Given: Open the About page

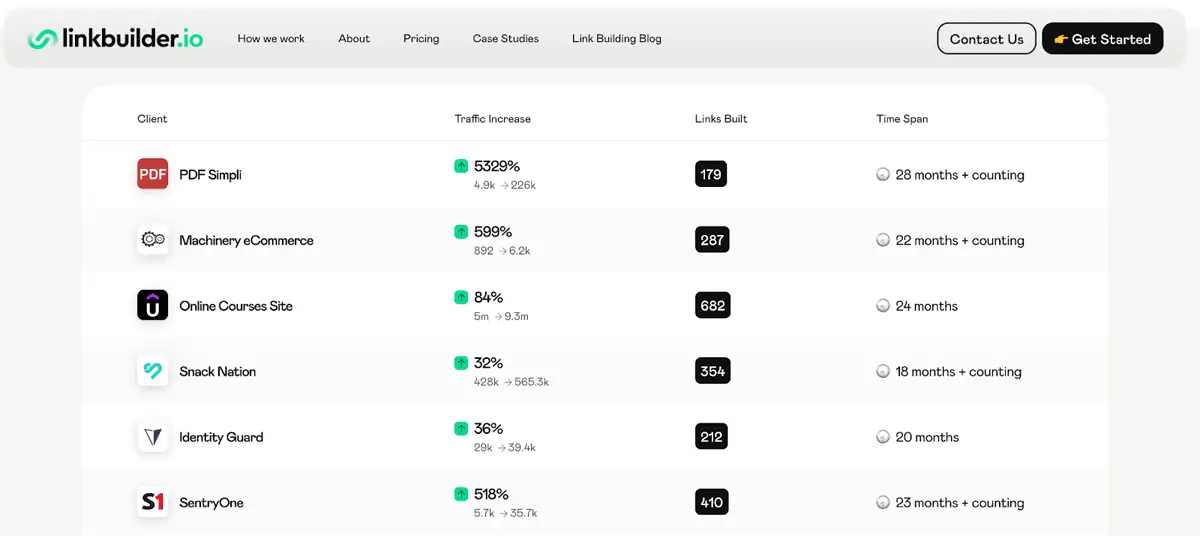Looking at the screenshot, I should click(354, 39).
